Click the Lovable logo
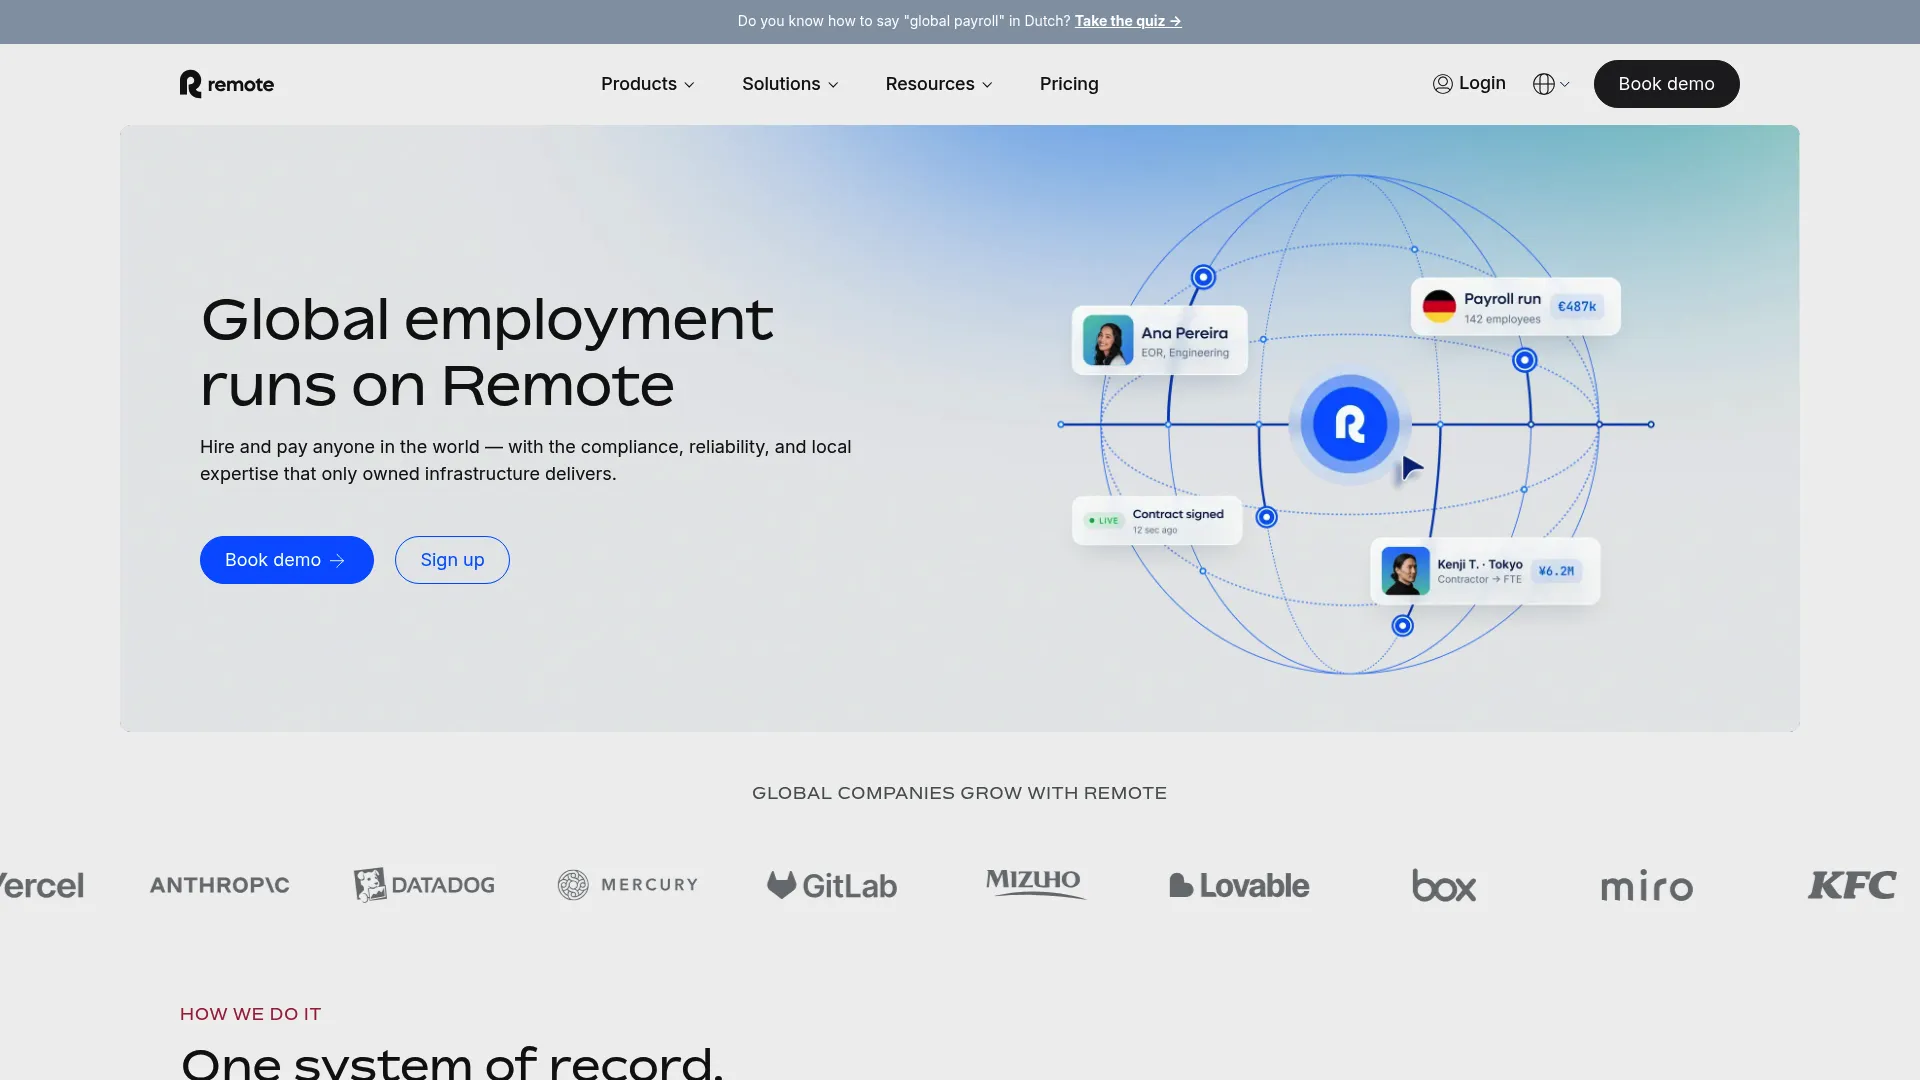This screenshot has height=1080, width=1920. (x=1239, y=885)
